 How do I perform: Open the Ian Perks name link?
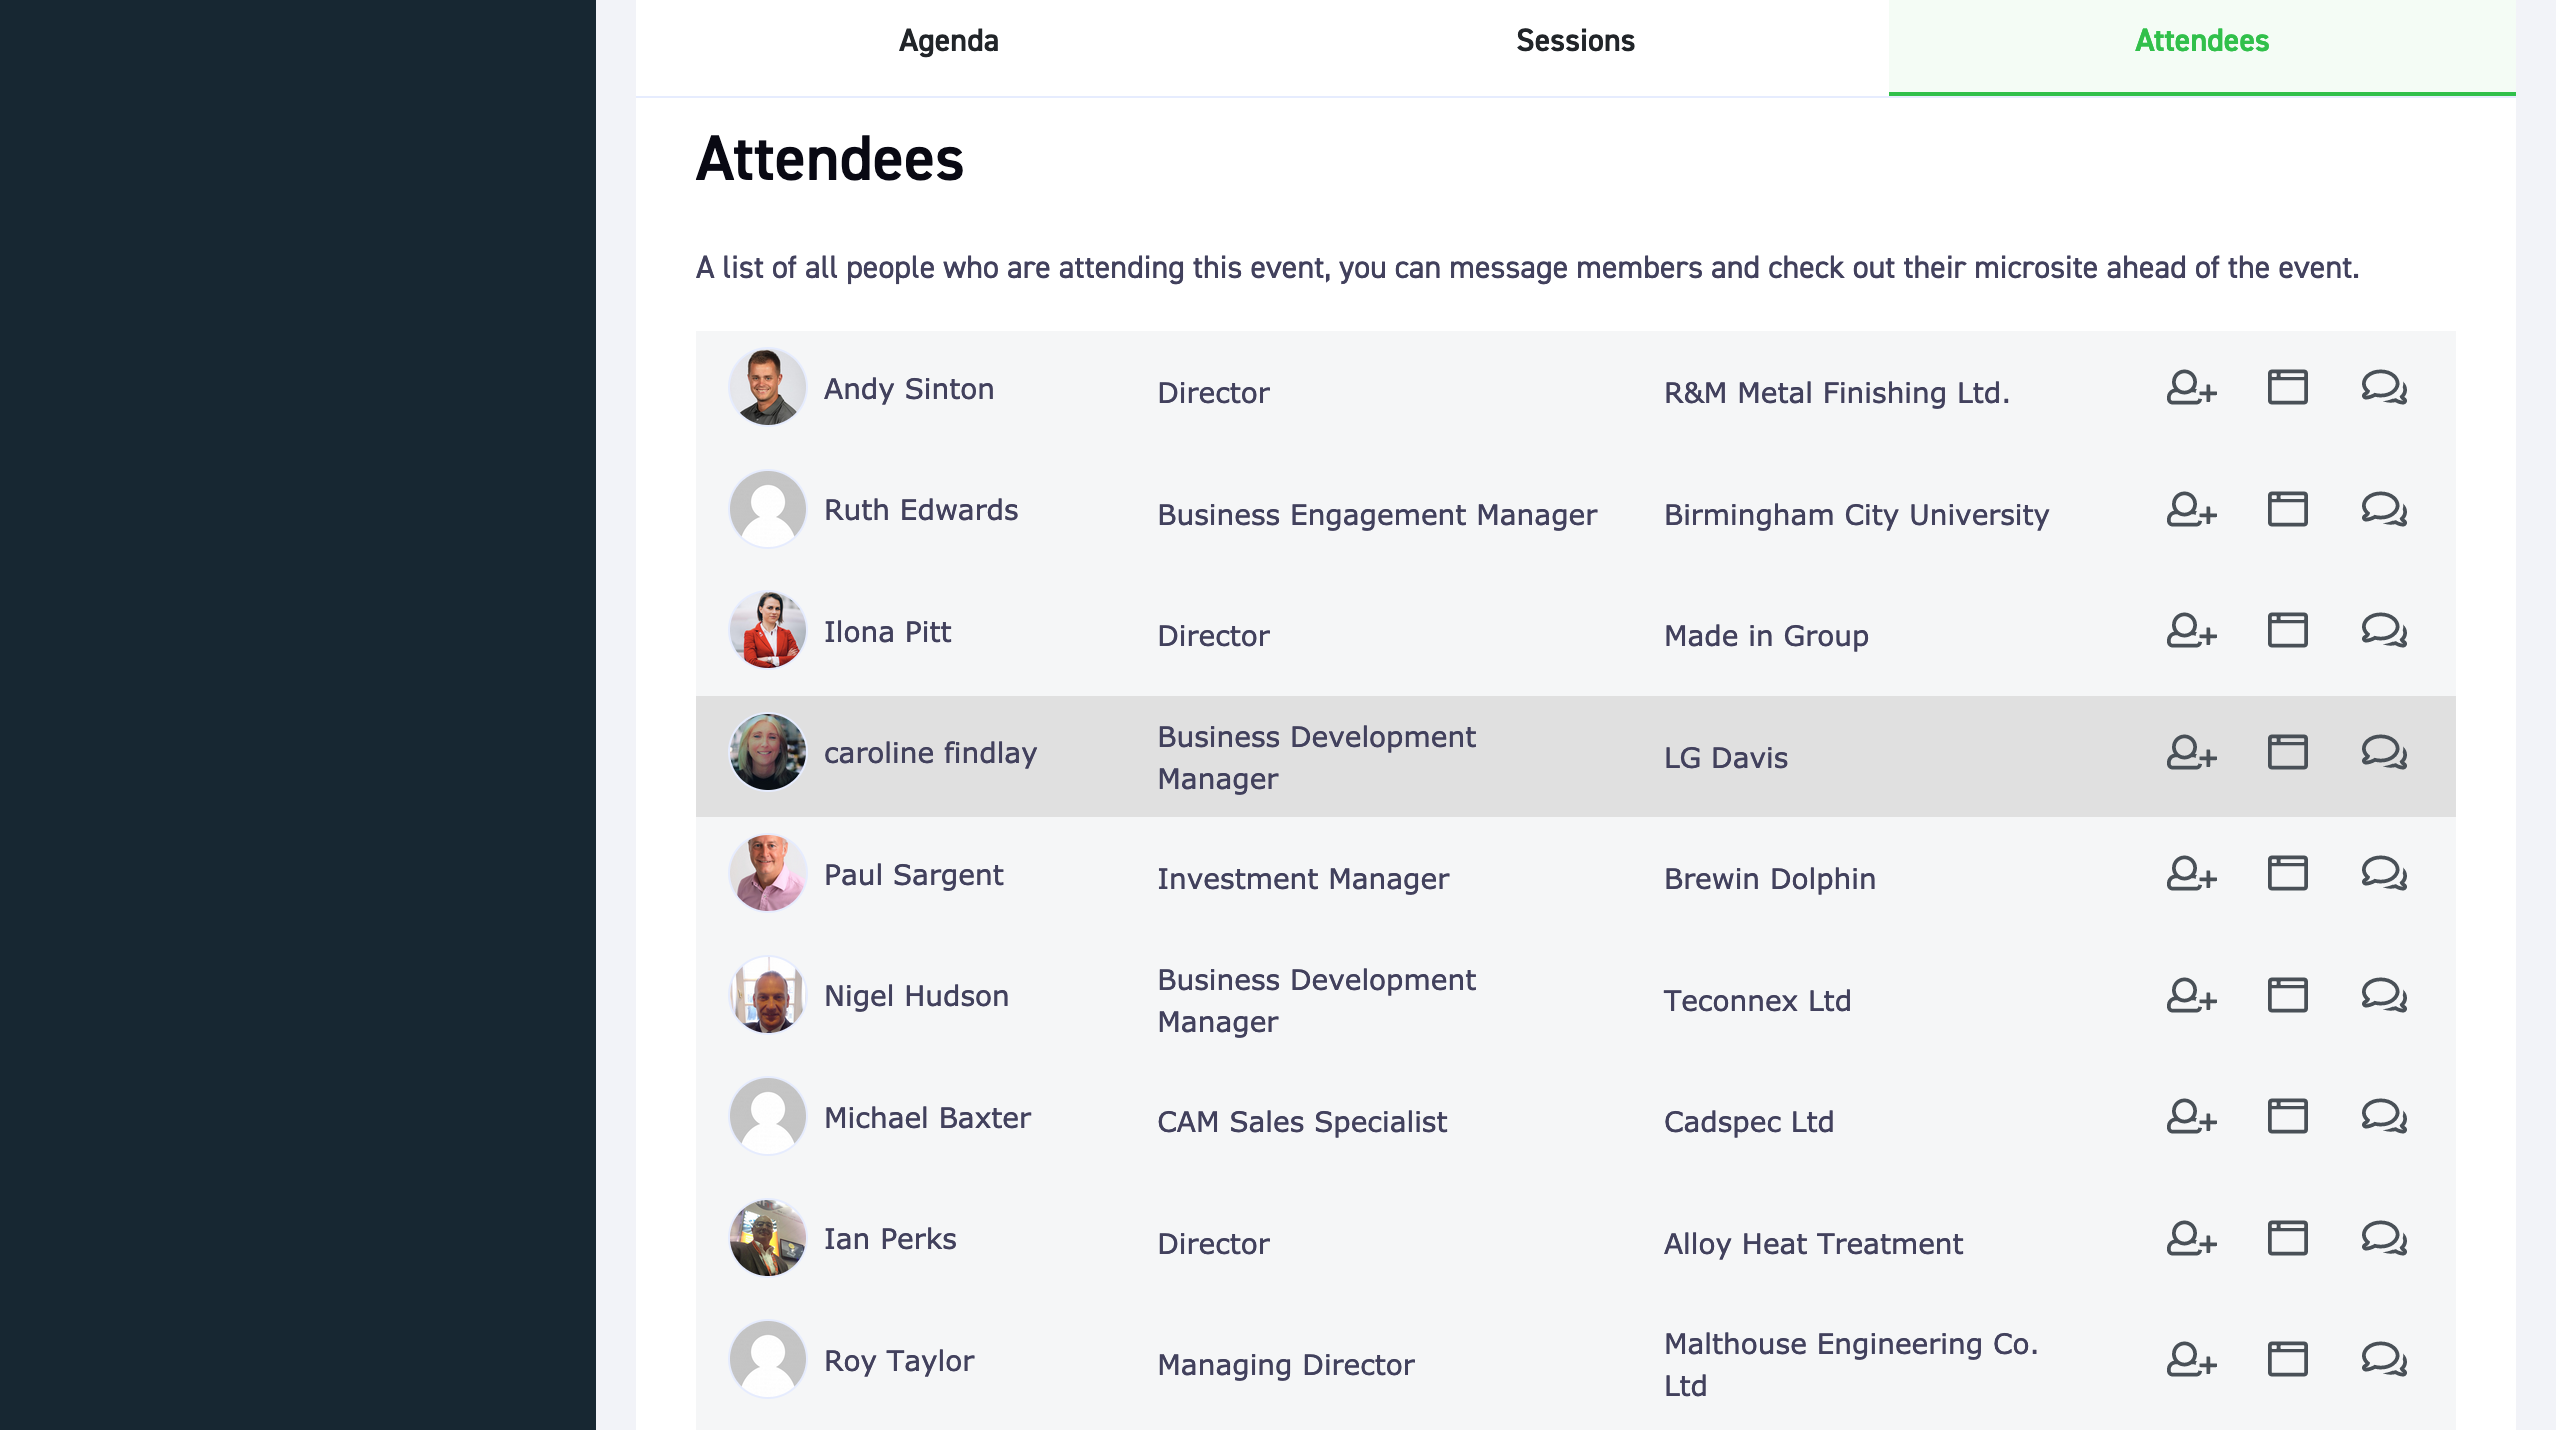890,1239
